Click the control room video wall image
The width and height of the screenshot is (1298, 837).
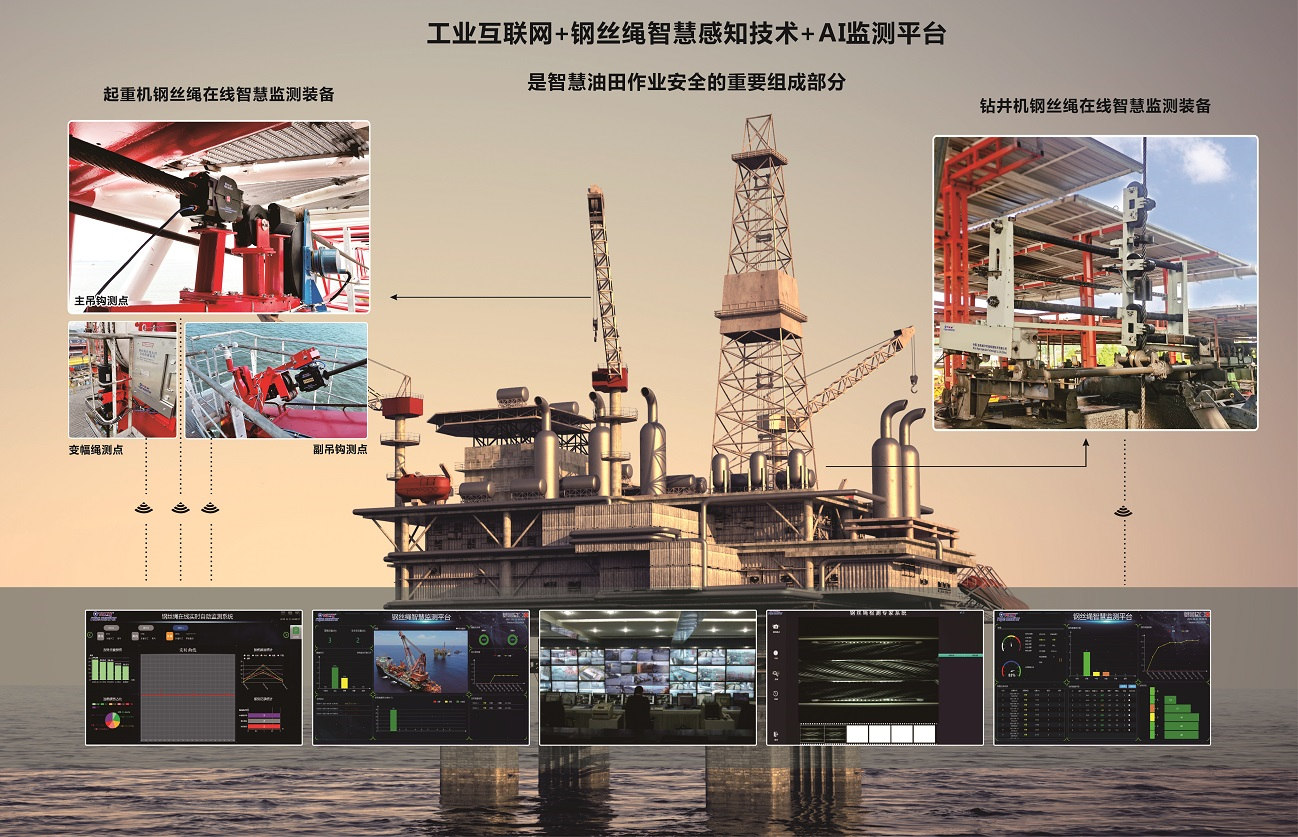pos(647,677)
